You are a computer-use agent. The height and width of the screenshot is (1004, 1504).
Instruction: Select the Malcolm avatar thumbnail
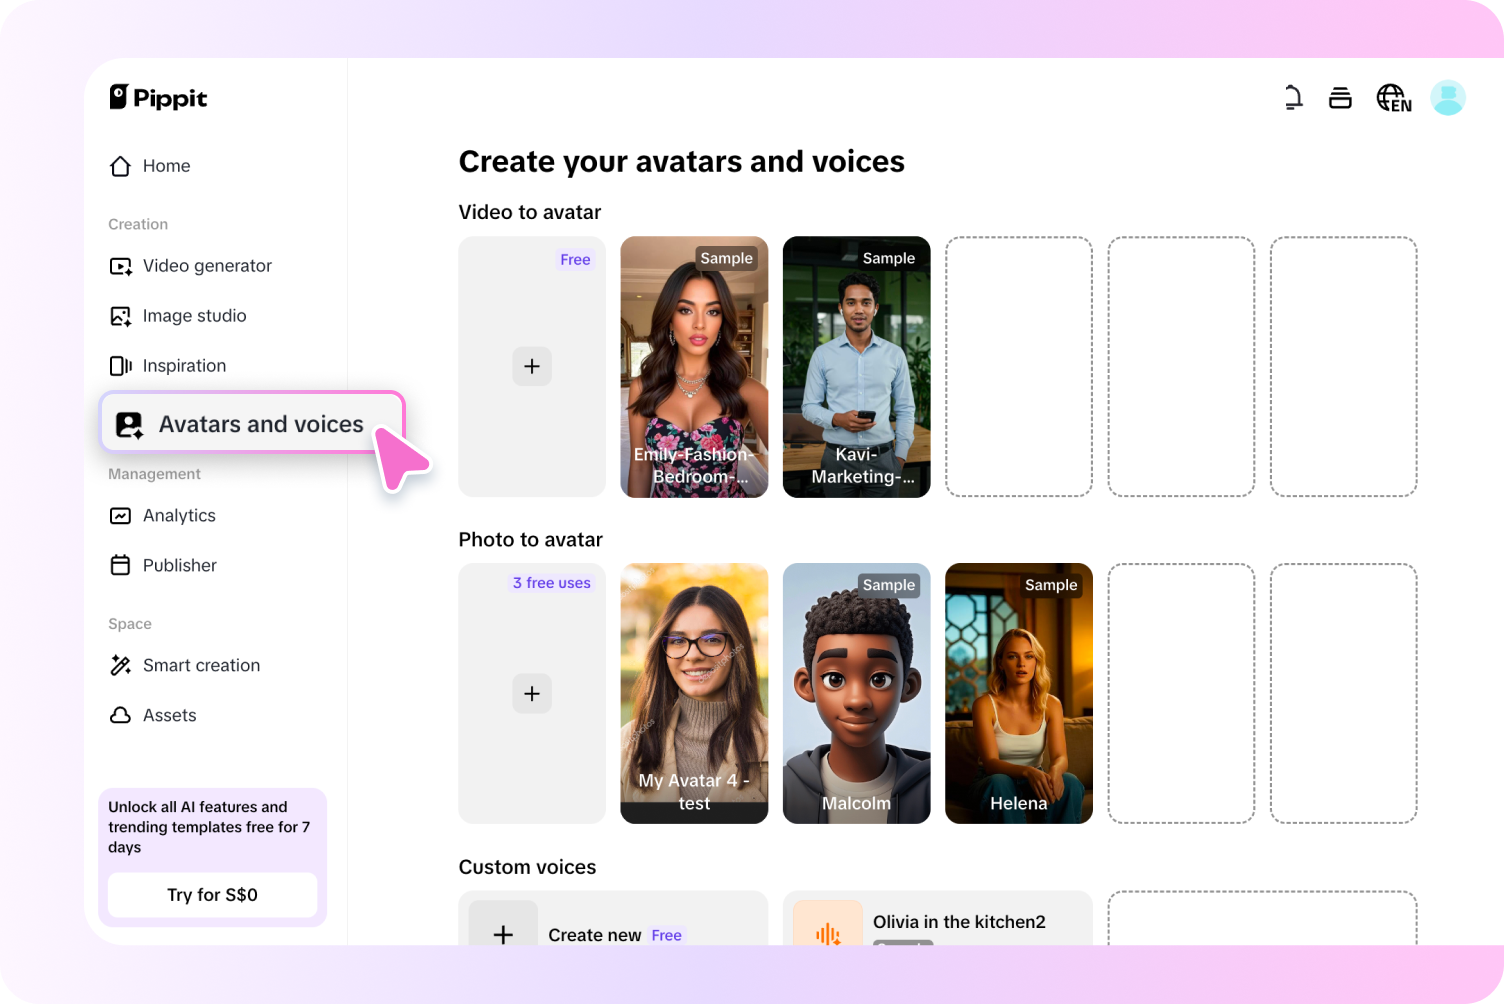856,693
